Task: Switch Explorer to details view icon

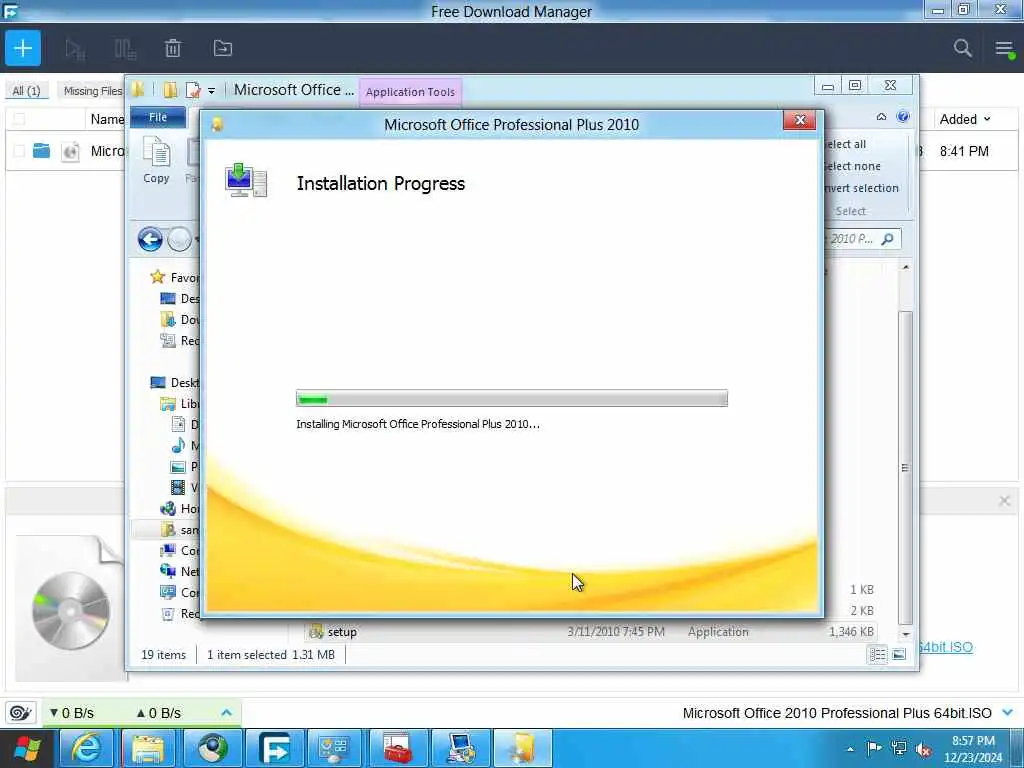Action: point(877,654)
